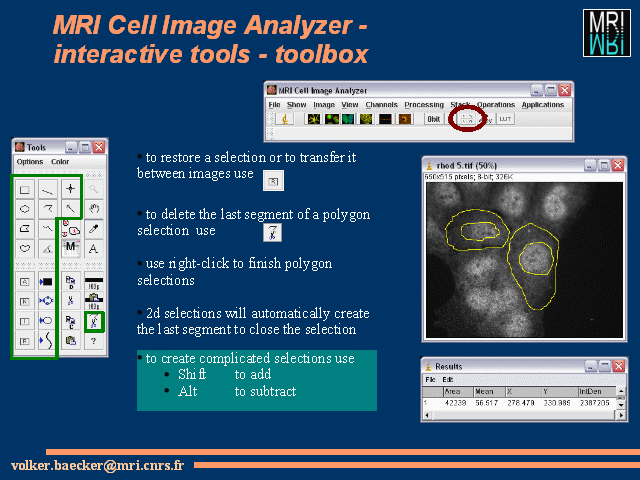Select the Angle measuring tool
This screenshot has height=480, width=640.
click(x=48, y=248)
